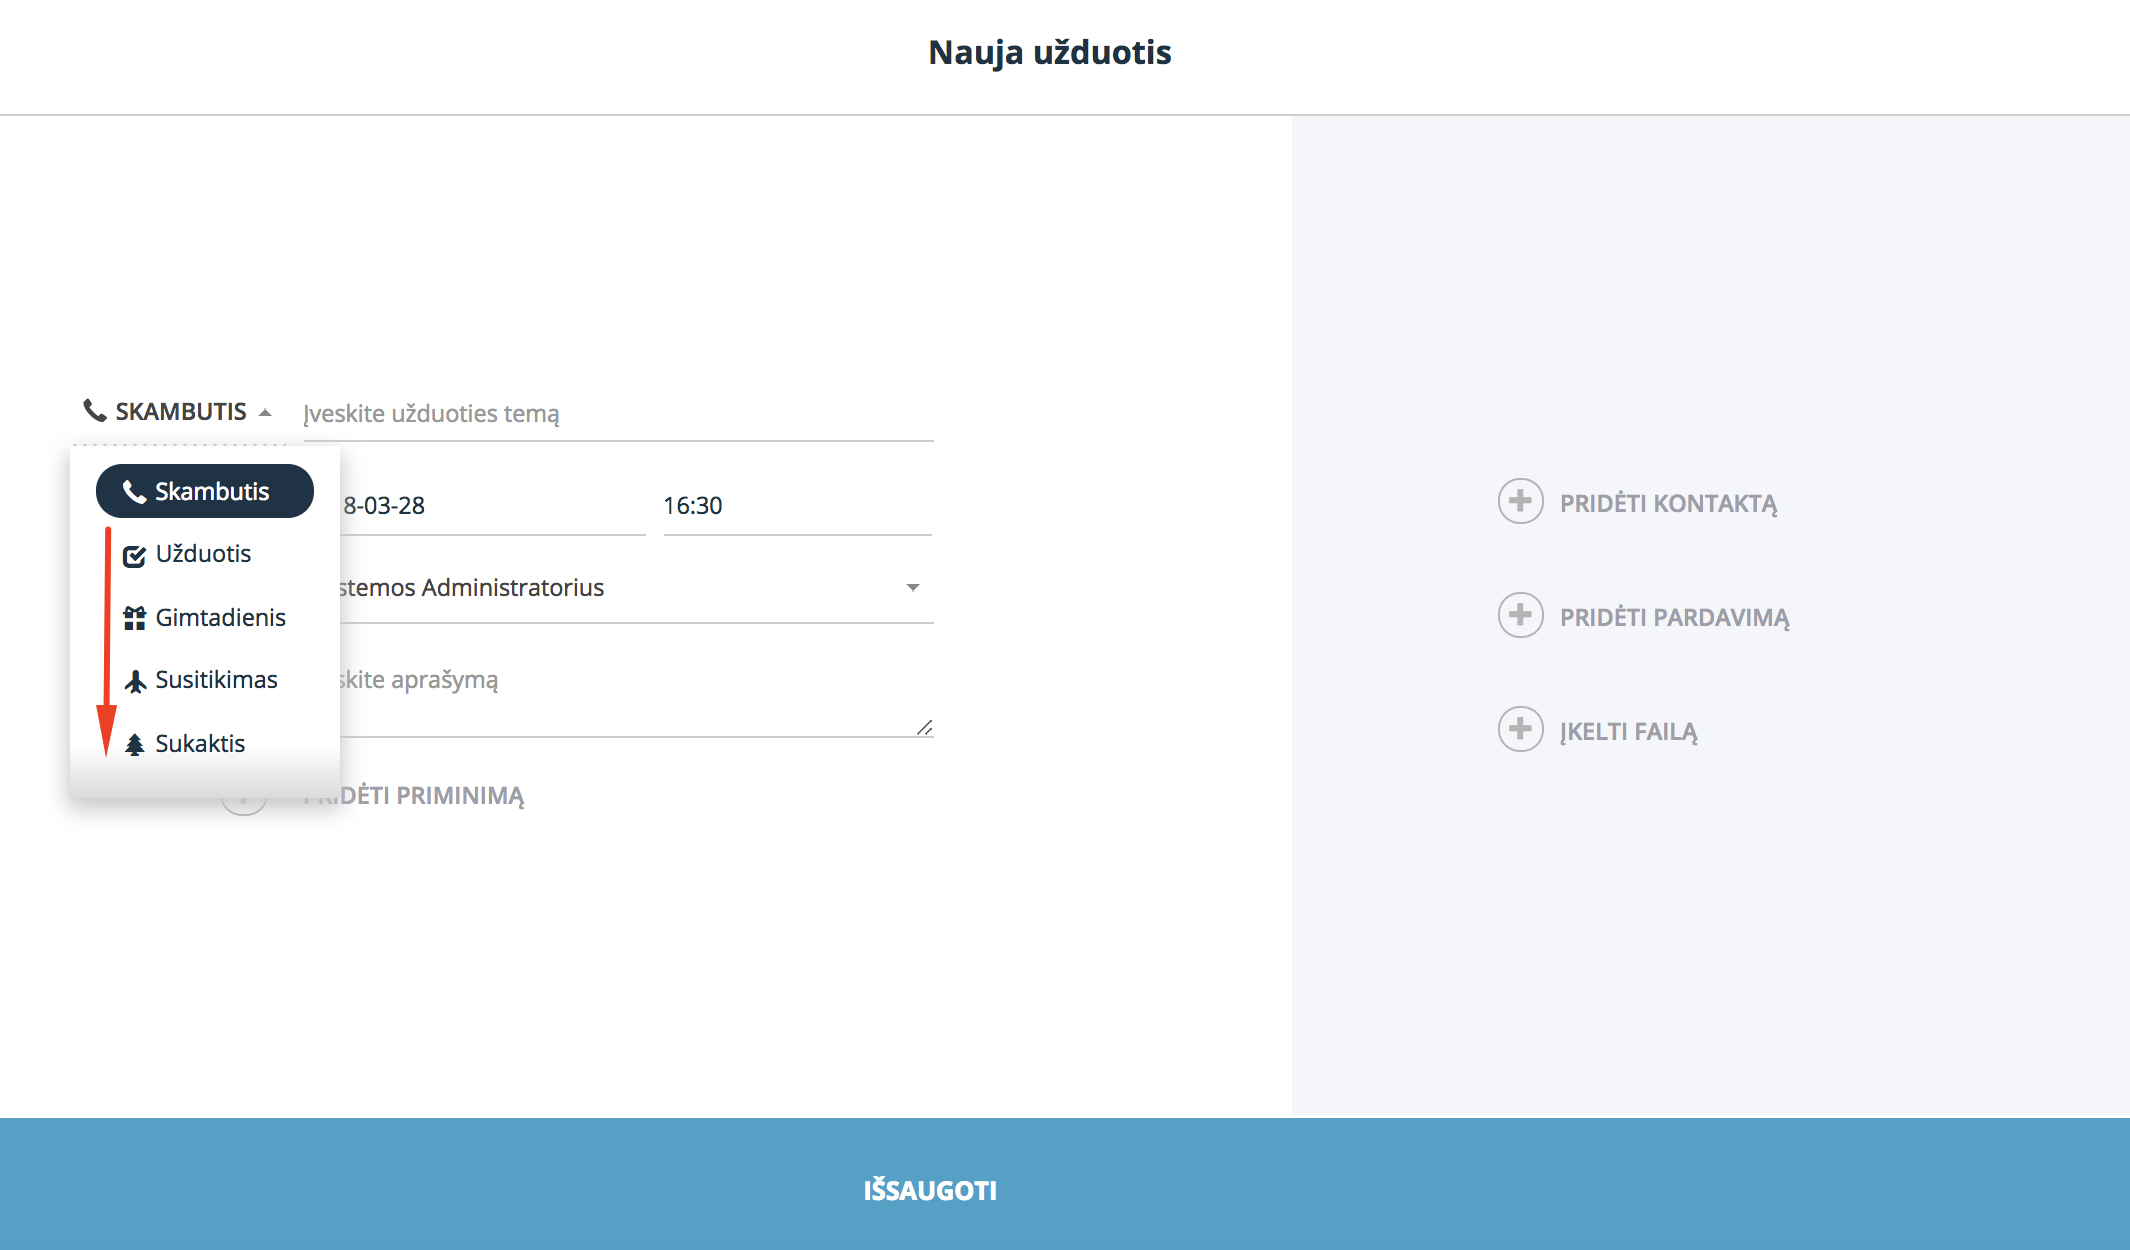This screenshot has height=1250, width=2130.
Task: Select Skambutis in the type menu
Action: [205, 491]
